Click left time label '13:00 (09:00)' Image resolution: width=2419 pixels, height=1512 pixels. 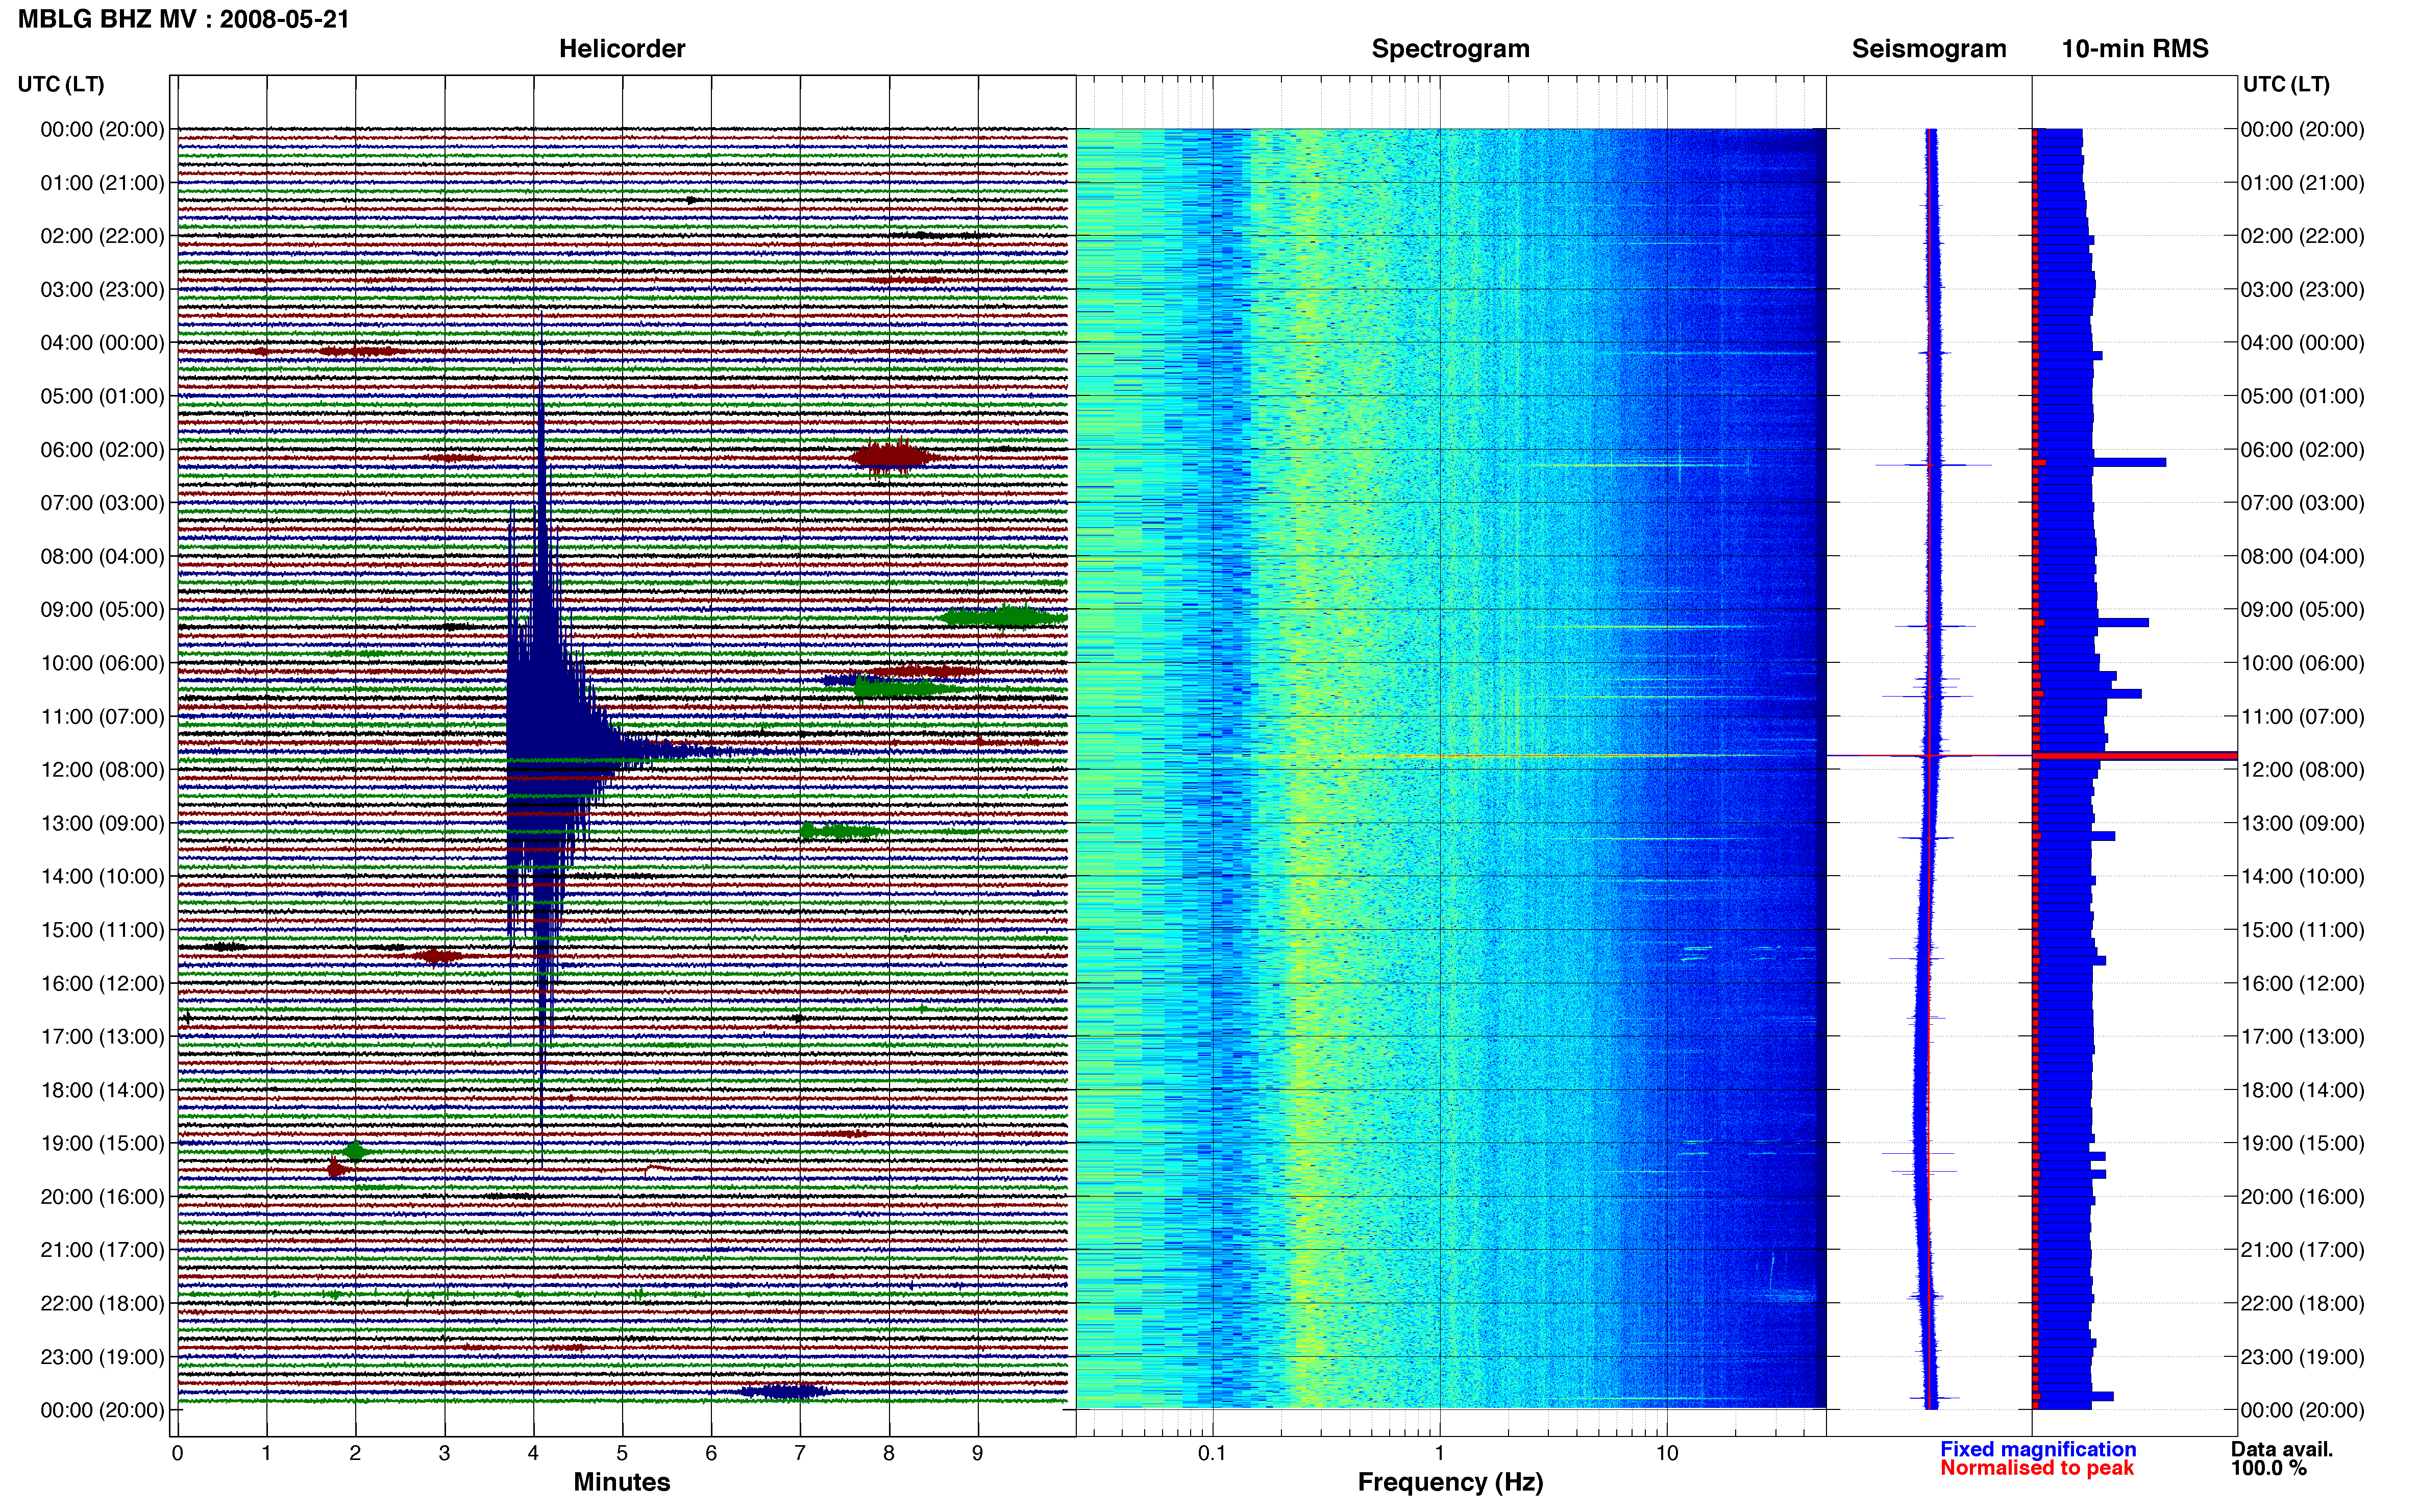point(102,823)
